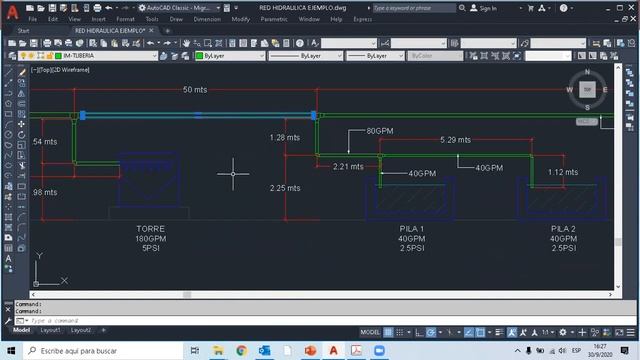The width and height of the screenshot is (640, 360).
Task: Toggle snap mode dots icon in the status bar
Action: click(x=400, y=333)
